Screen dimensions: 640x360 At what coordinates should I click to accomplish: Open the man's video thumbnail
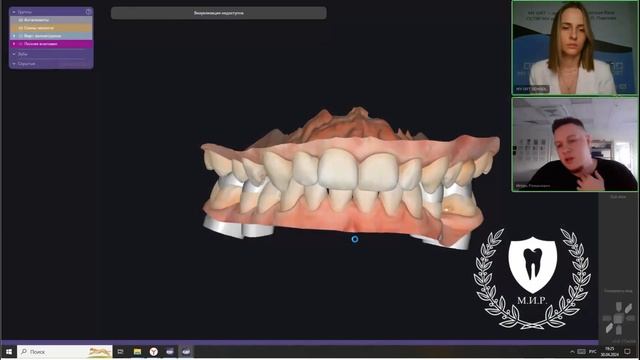574,144
